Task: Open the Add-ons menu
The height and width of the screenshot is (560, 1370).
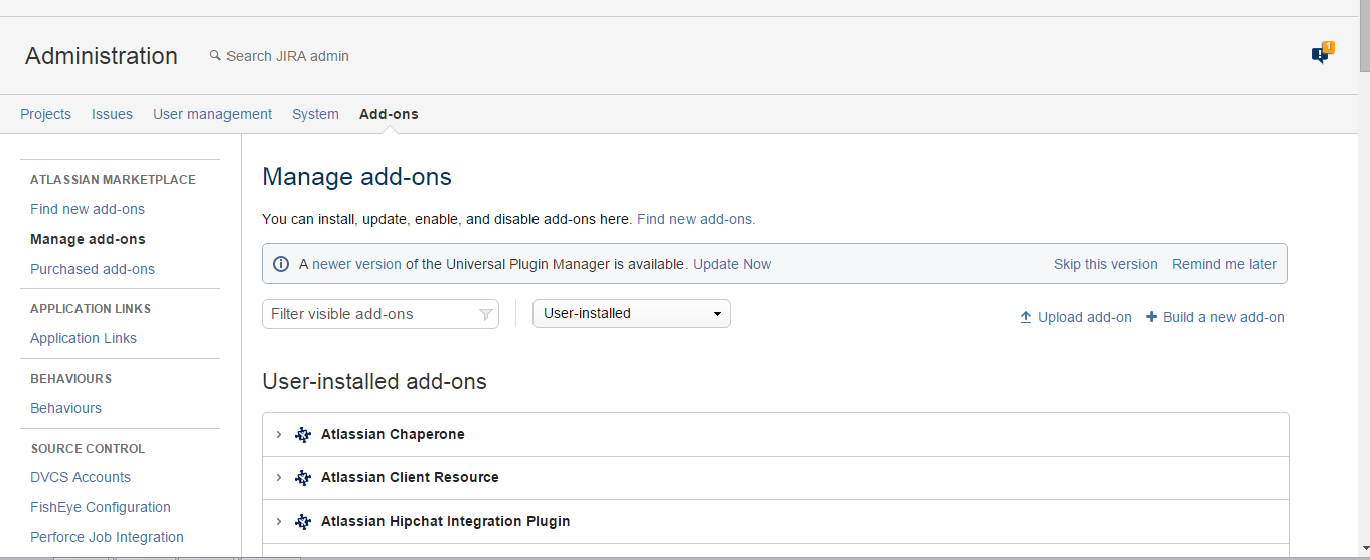Action: pyautogui.click(x=388, y=114)
